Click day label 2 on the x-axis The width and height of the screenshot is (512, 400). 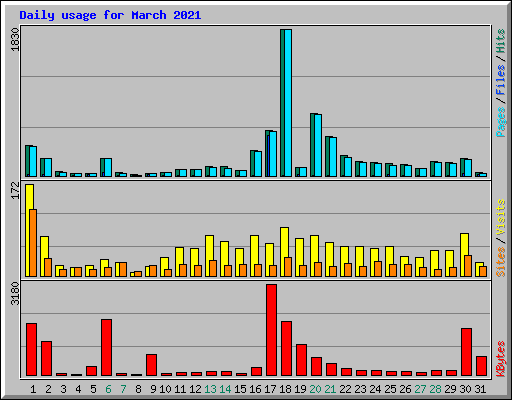(x=48, y=389)
